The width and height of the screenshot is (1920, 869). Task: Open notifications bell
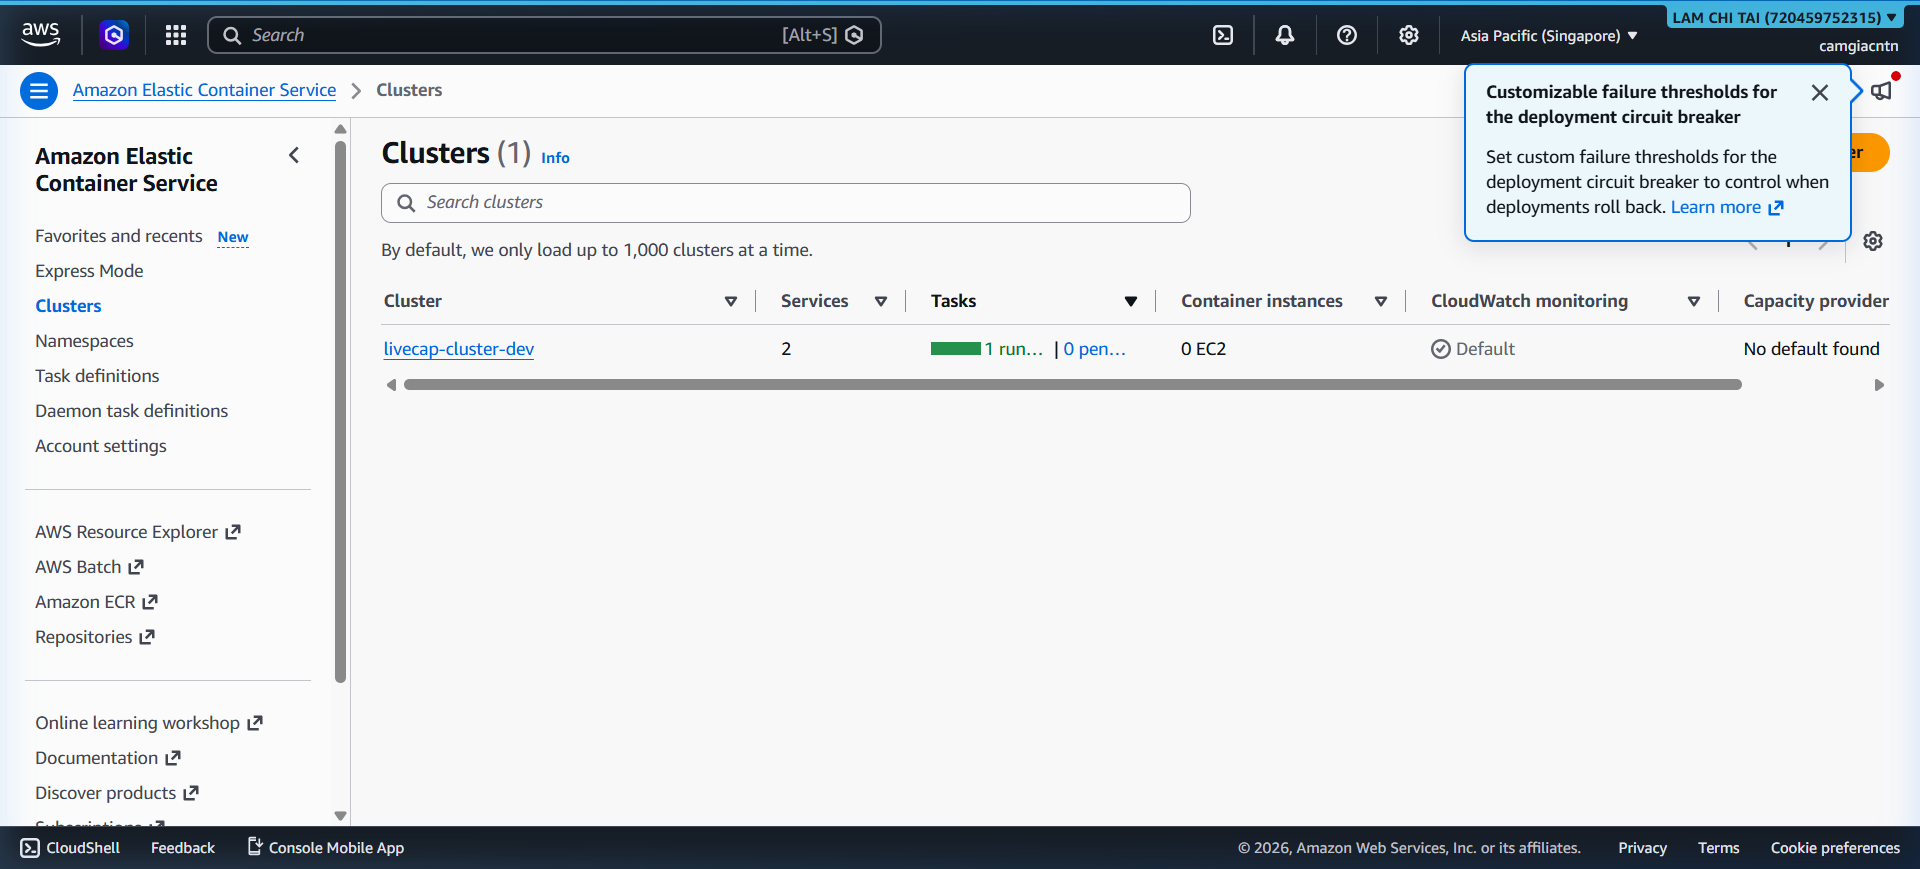pyautogui.click(x=1285, y=35)
